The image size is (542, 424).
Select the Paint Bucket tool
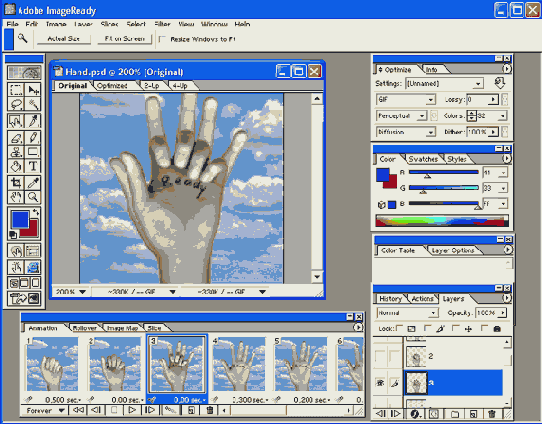click(16, 166)
